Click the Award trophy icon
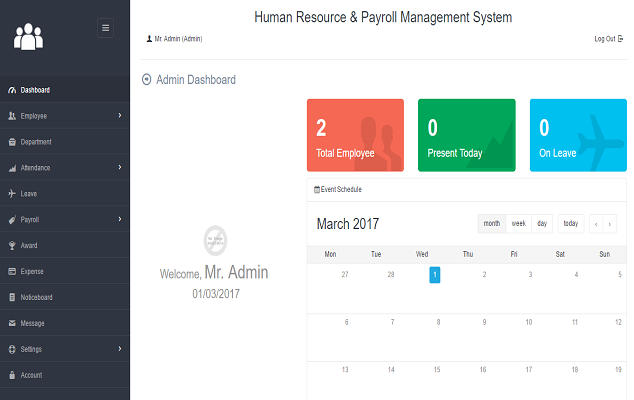This screenshot has width=634, height=400. pos(12,246)
